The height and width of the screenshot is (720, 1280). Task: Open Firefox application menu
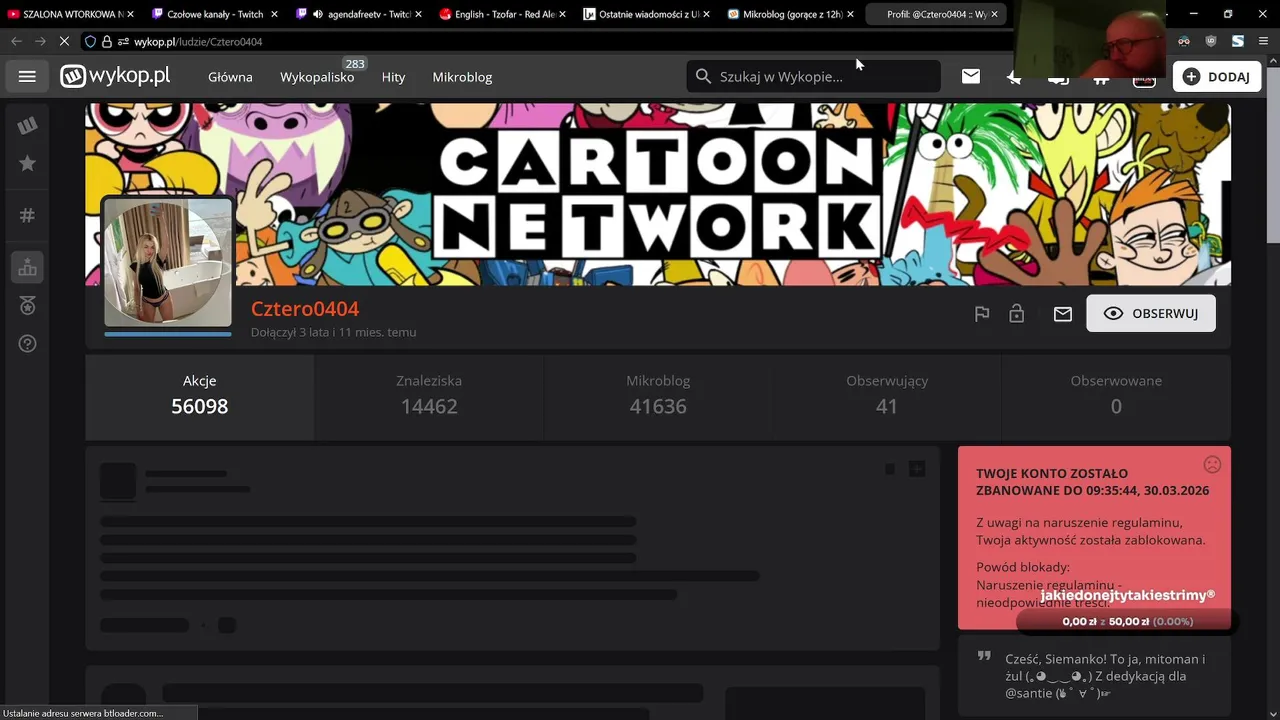1264,41
